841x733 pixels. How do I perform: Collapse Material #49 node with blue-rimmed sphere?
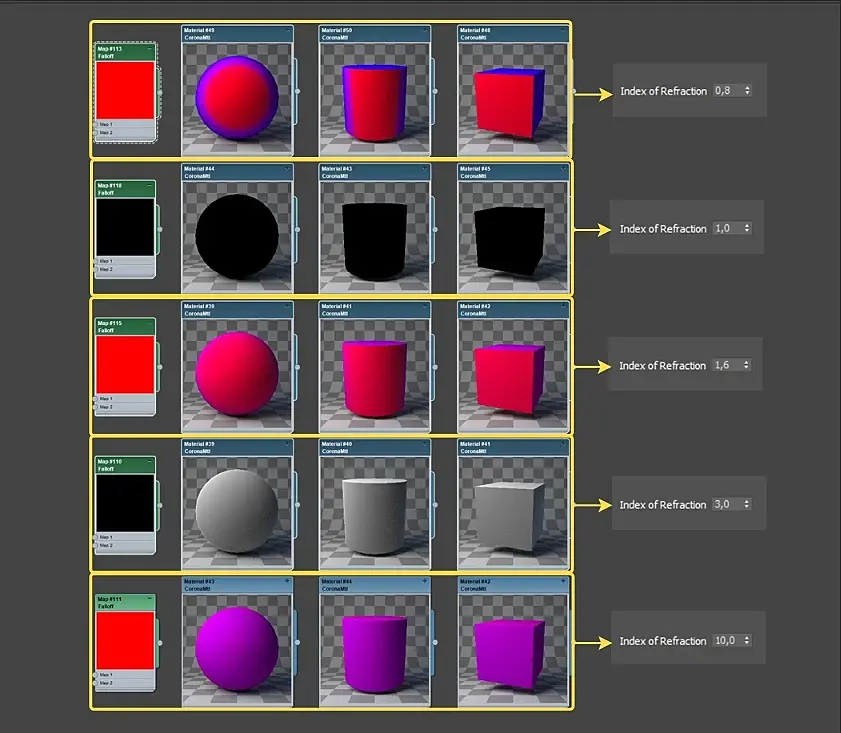287,31
